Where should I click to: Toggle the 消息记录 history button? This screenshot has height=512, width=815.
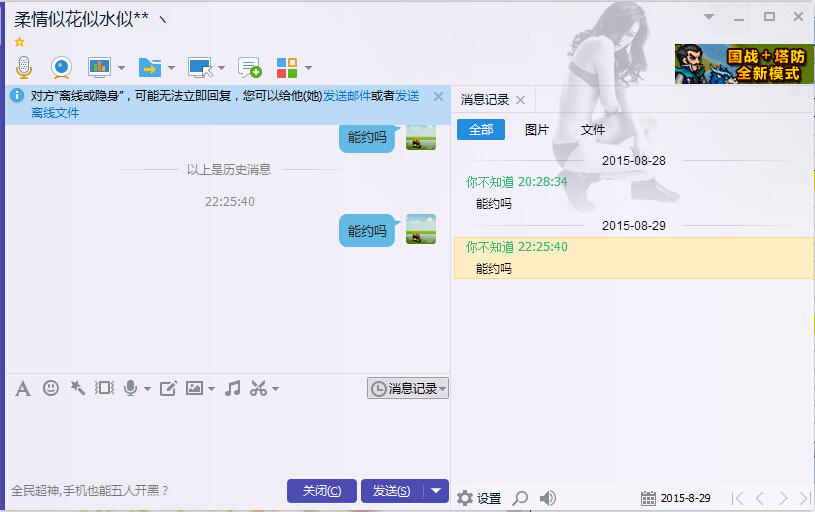[x=408, y=388]
